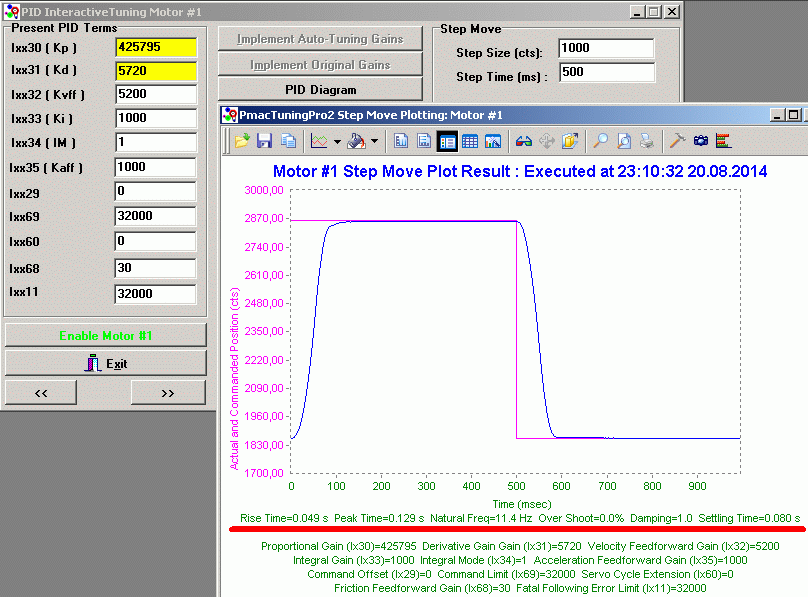Click Ixx68 field showing 30
808x597 pixels.
pyautogui.click(x=155, y=268)
